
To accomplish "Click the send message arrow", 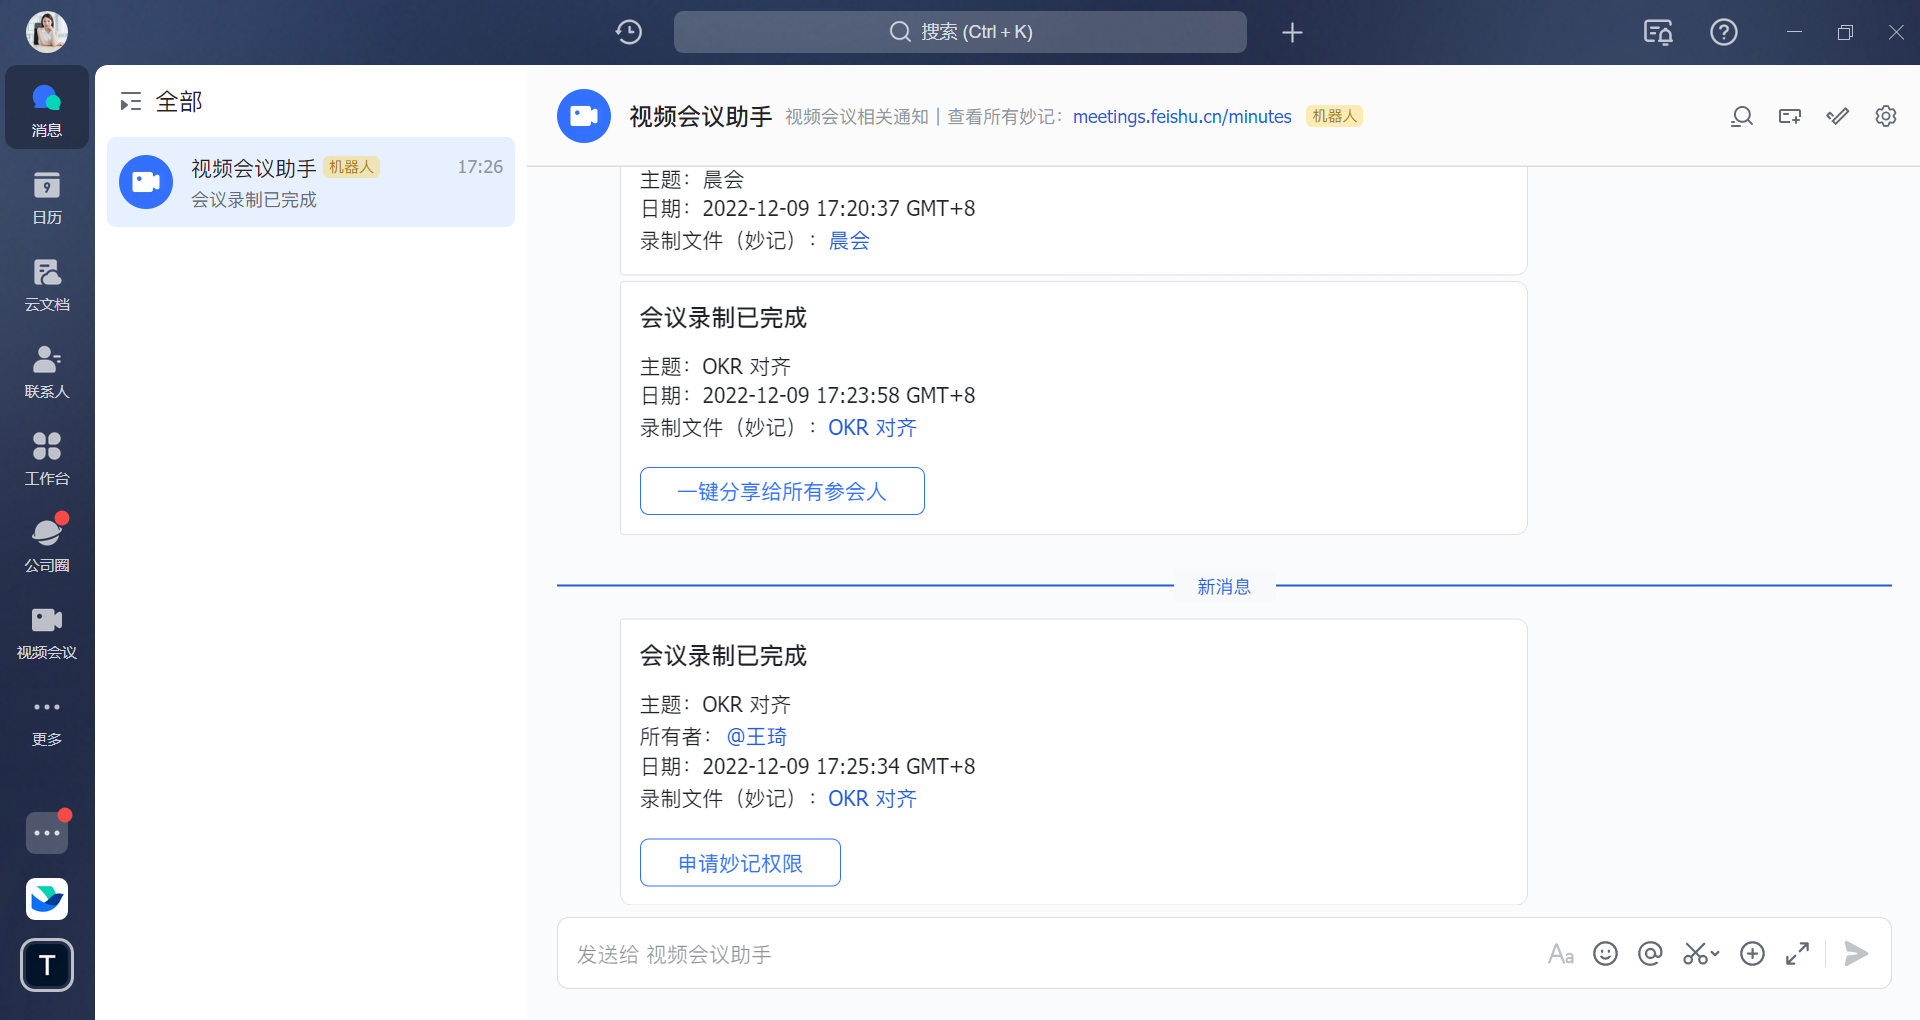I will click(1856, 954).
